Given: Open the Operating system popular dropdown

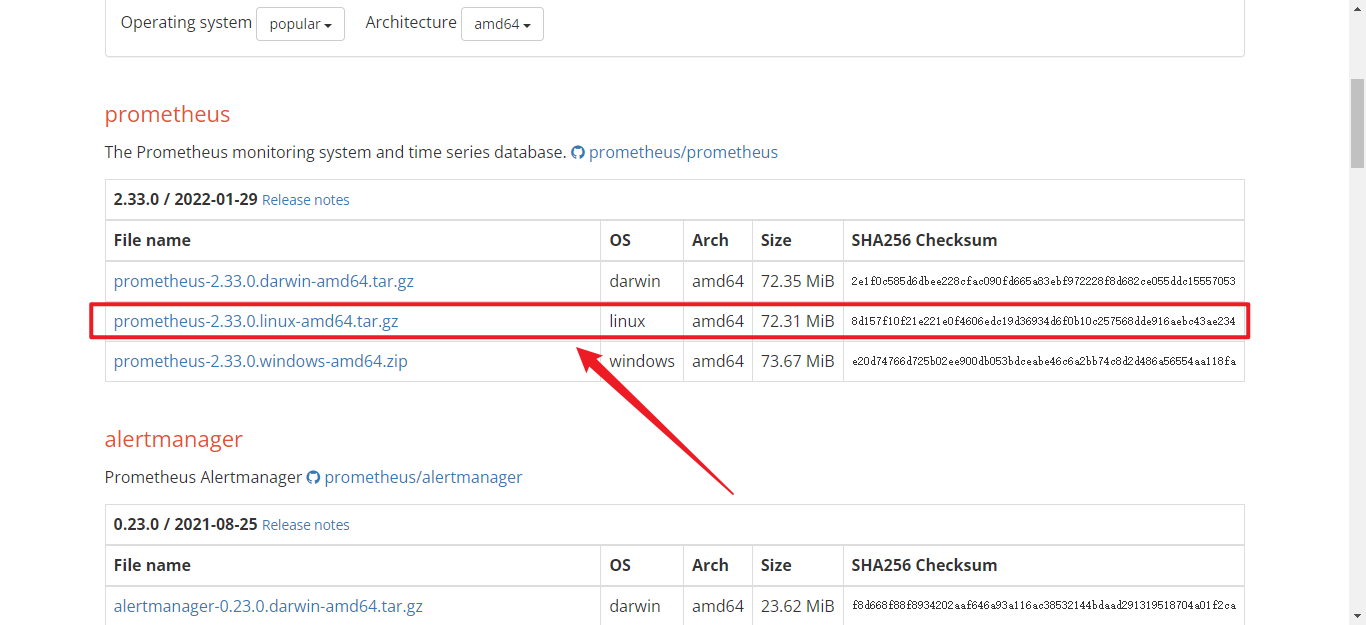Looking at the screenshot, I should [x=300, y=24].
